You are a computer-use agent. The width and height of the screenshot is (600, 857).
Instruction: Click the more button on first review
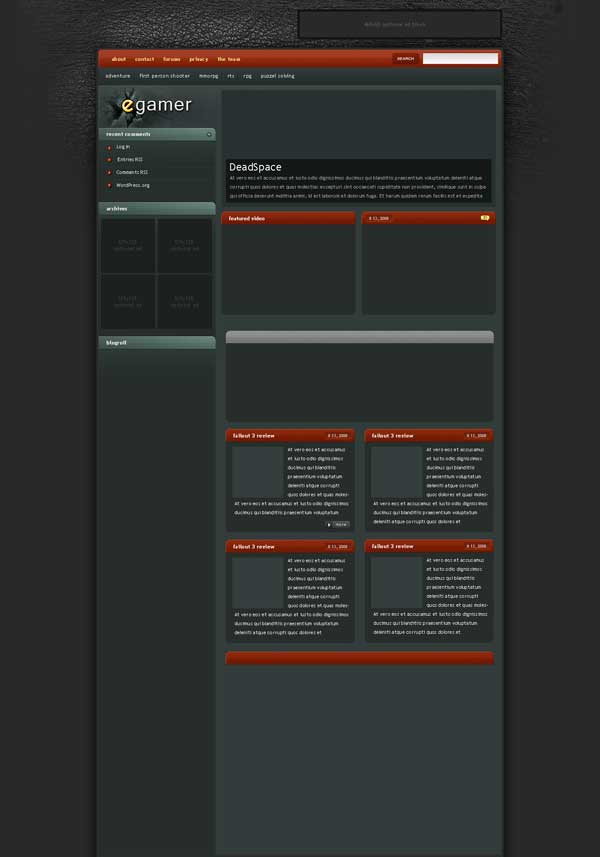coord(341,524)
